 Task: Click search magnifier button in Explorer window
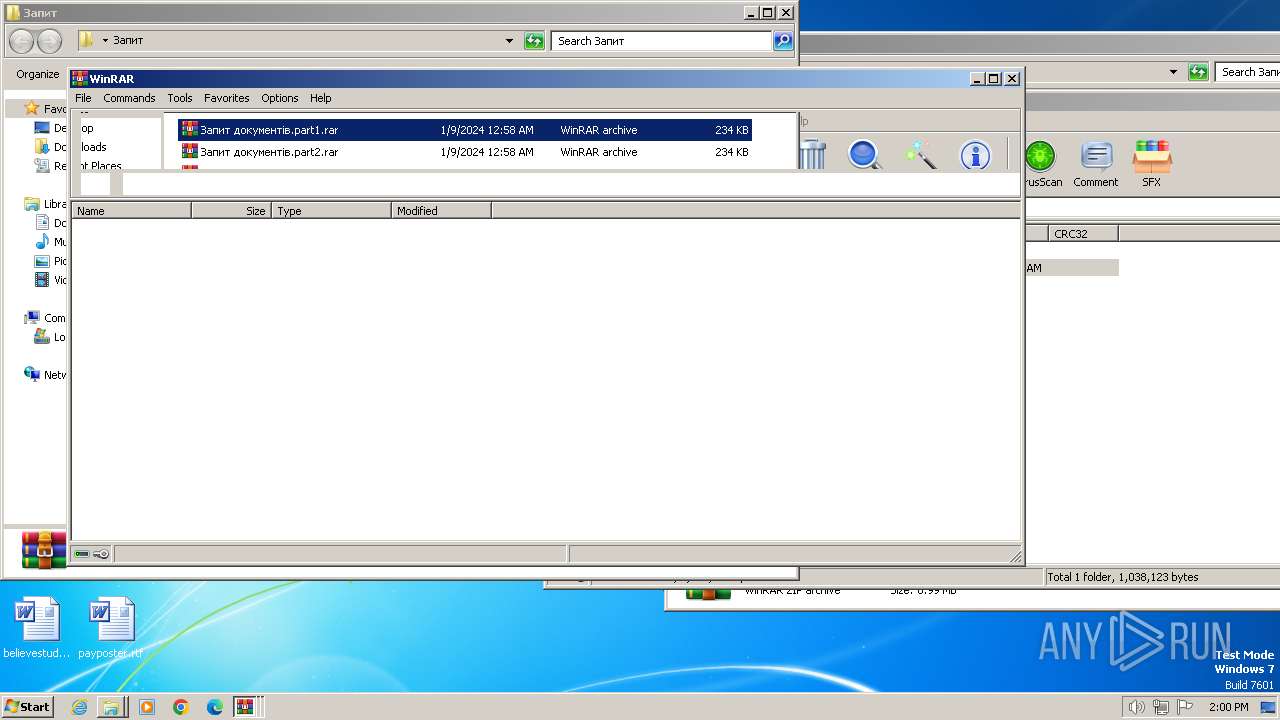pyautogui.click(x=783, y=41)
